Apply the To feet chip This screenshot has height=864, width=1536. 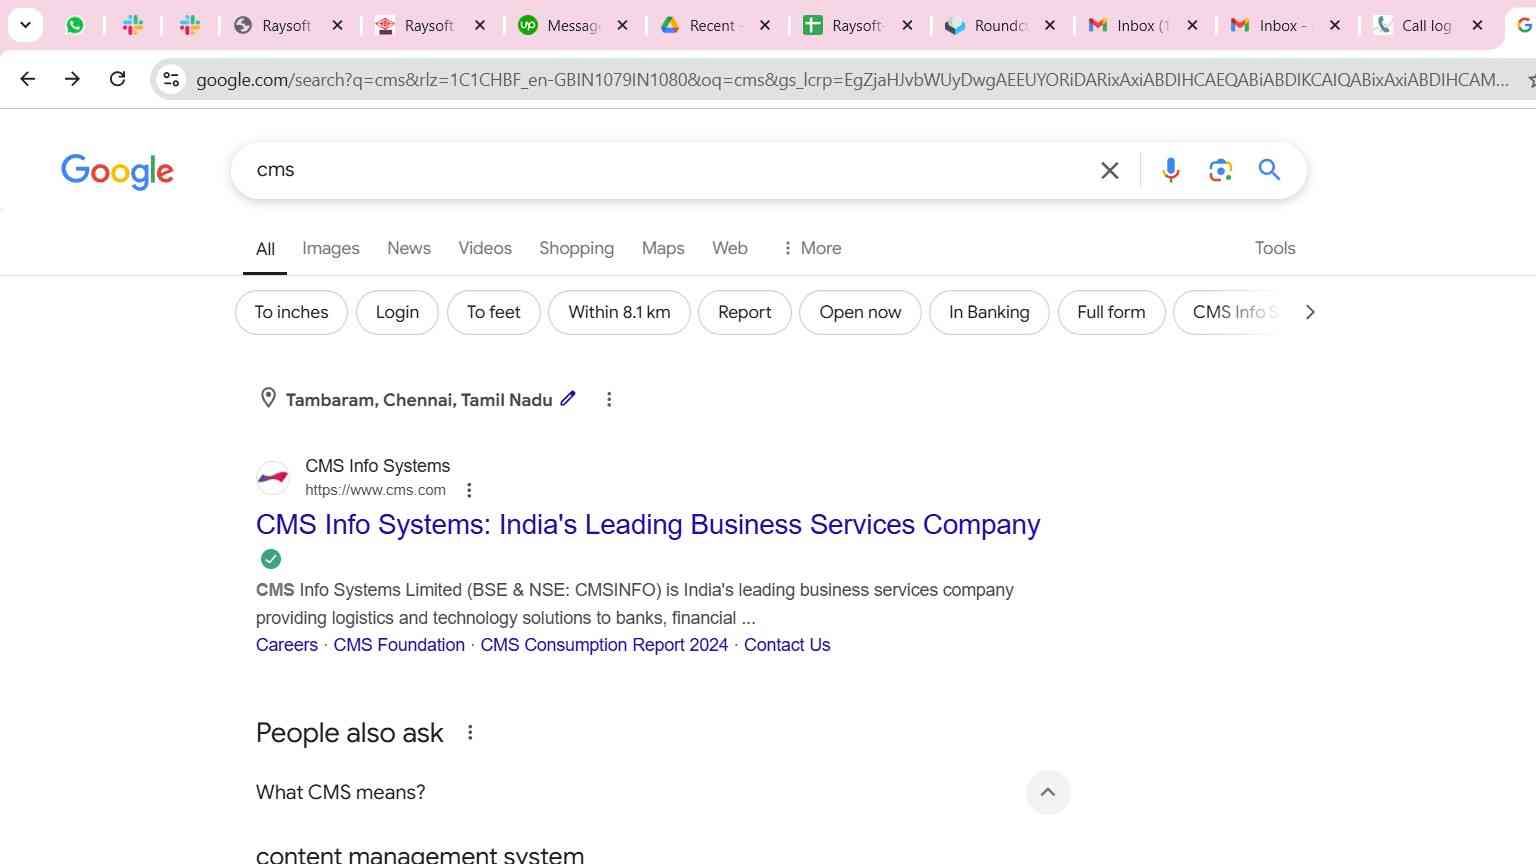click(494, 312)
